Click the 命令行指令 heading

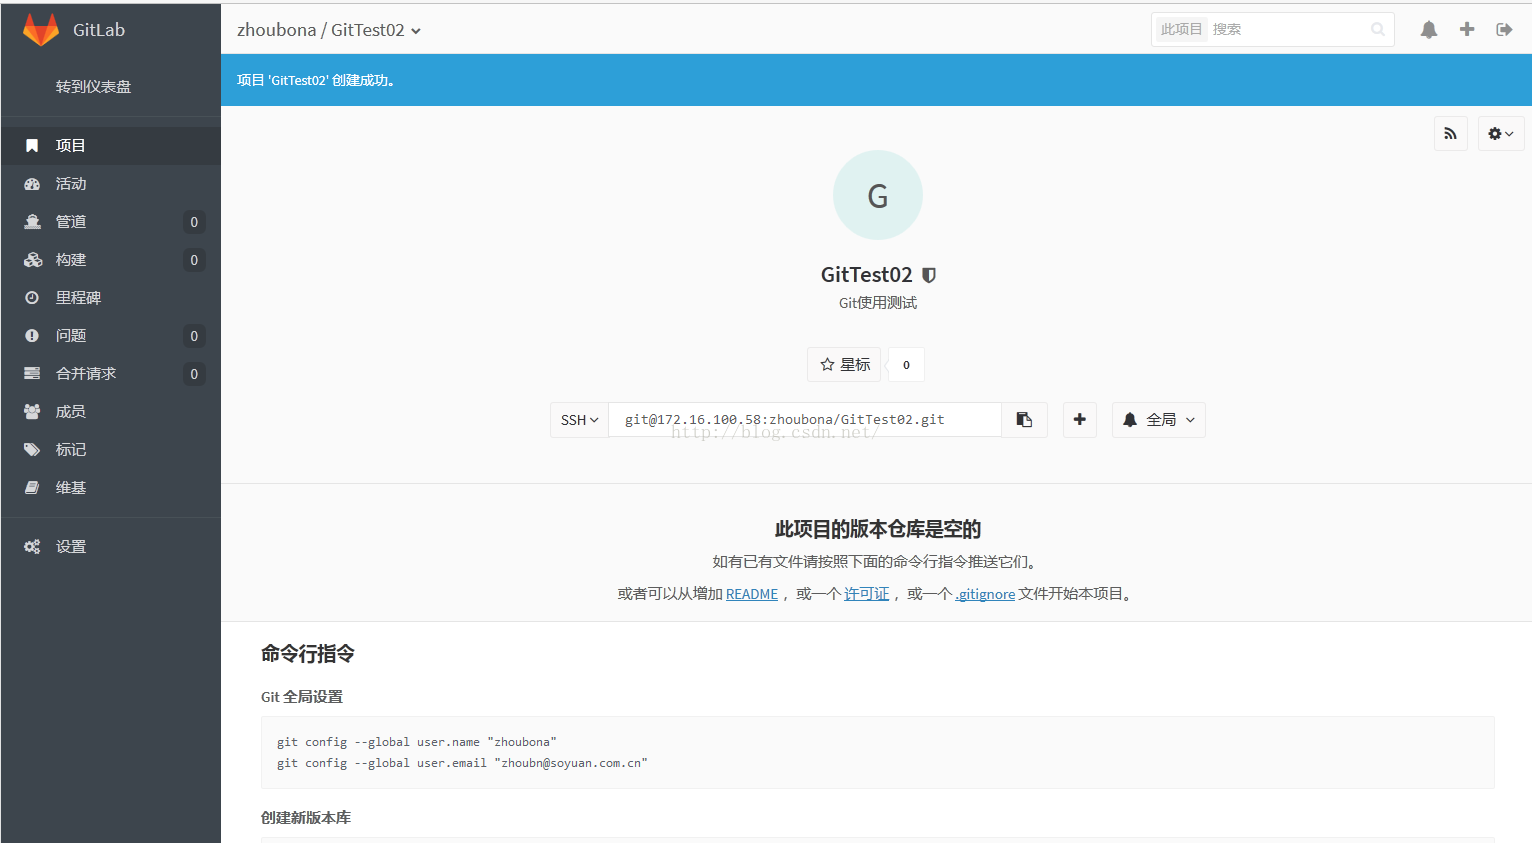point(308,654)
